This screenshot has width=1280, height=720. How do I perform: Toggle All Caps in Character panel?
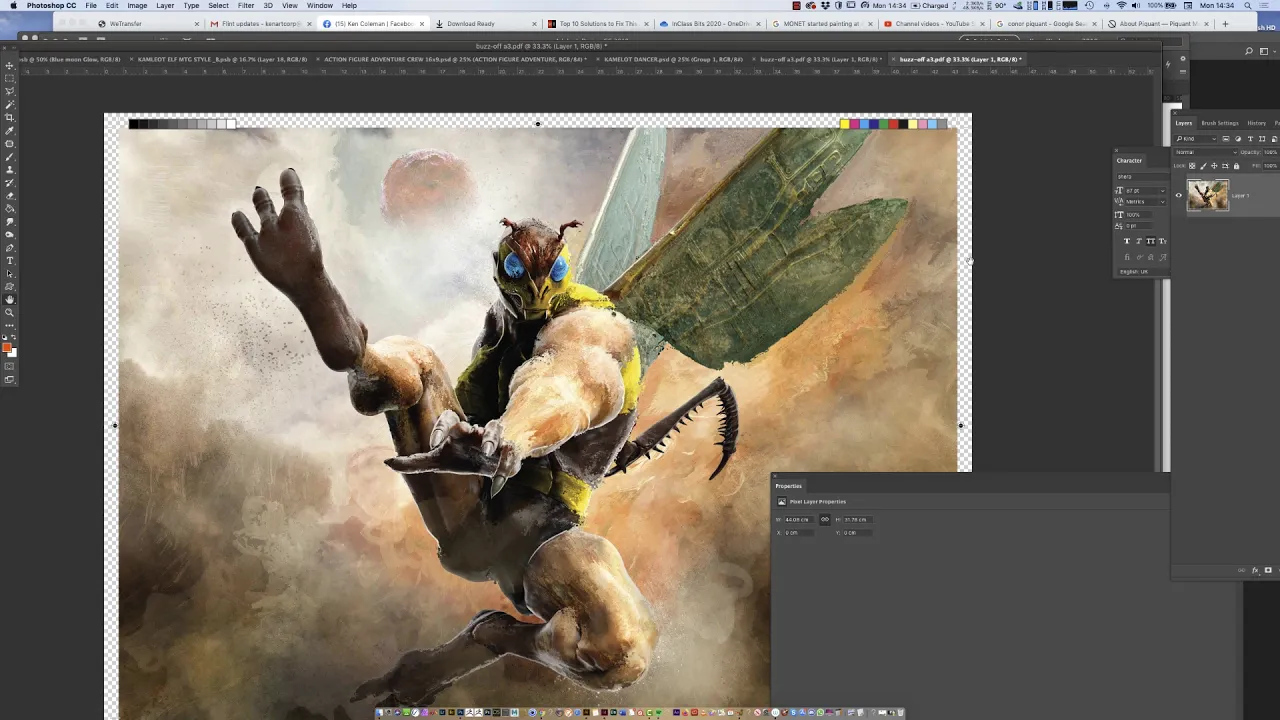point(1151,241)
